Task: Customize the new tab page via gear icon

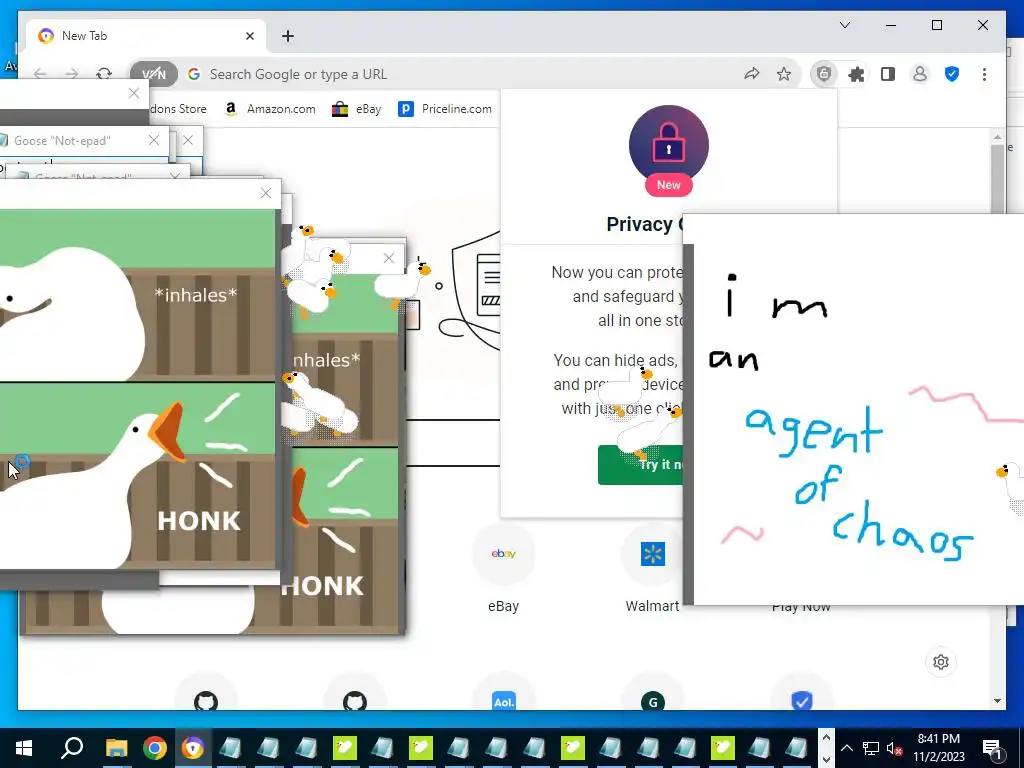Action: point(941,662)
